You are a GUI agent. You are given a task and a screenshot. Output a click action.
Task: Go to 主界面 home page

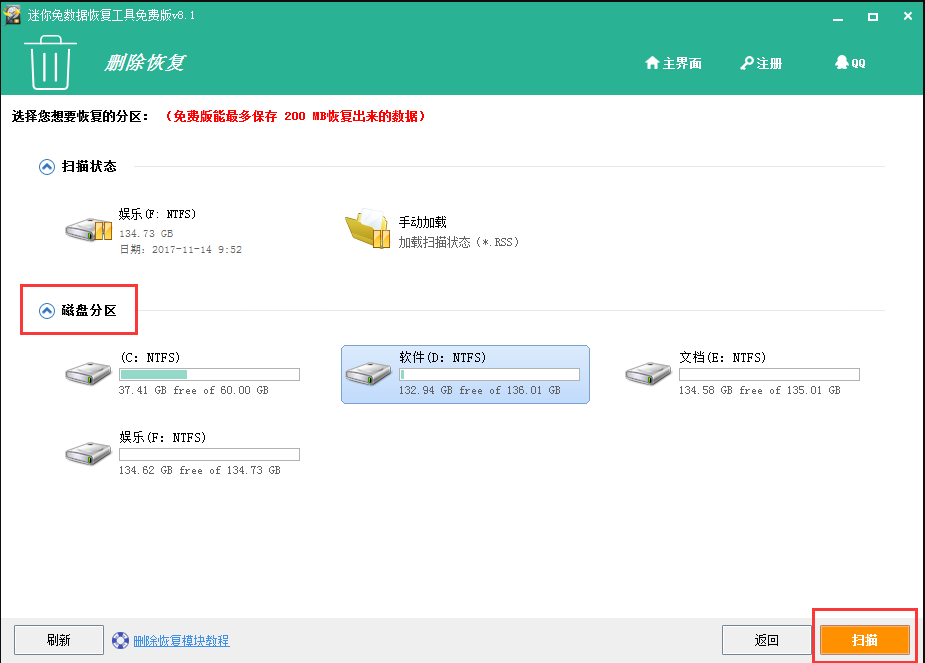[673, 63]
